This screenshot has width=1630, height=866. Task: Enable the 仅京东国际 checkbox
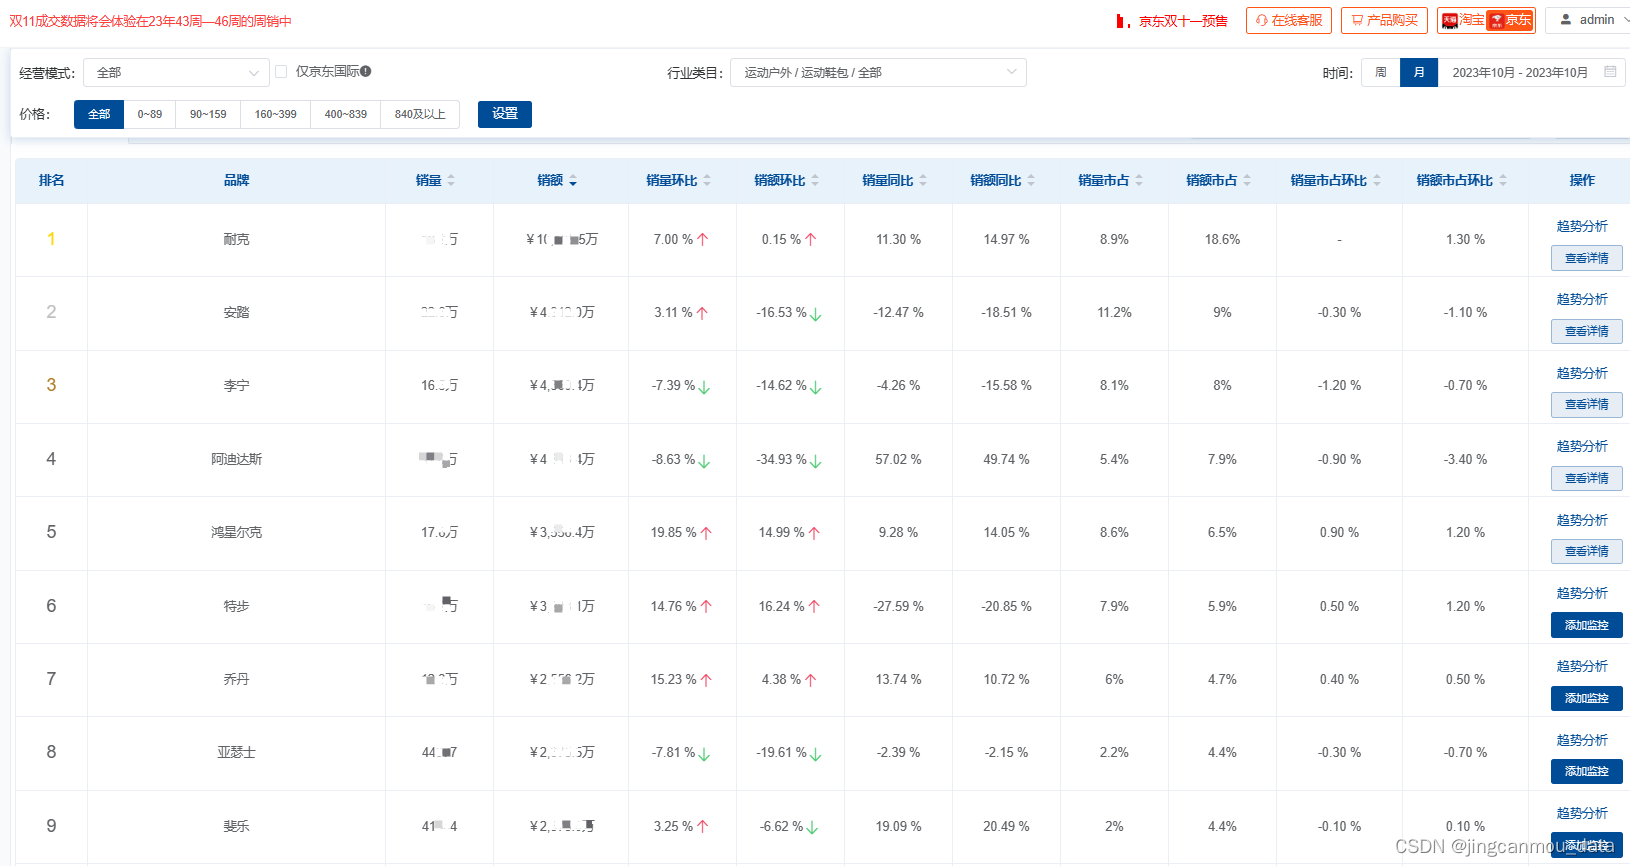pyautogui.click(x=281, y=71)
